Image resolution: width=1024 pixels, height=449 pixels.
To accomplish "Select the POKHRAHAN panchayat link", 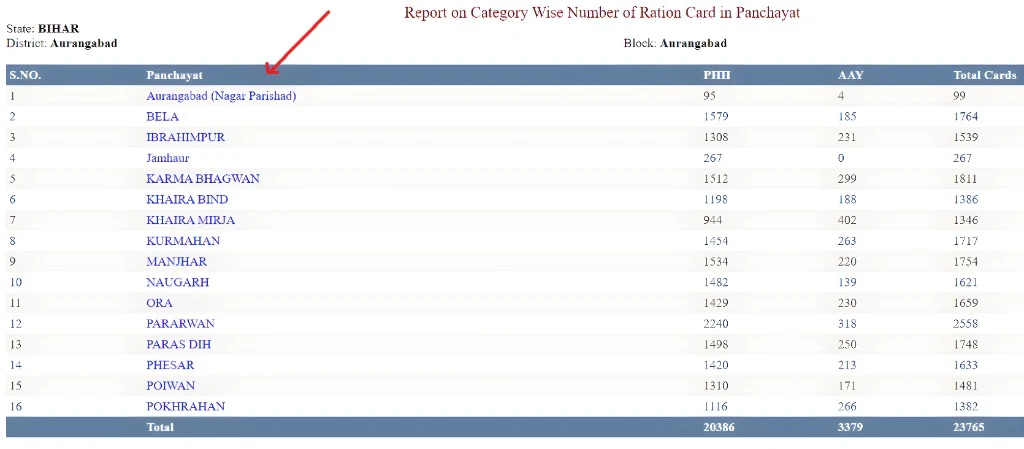I will pos(185,406).
